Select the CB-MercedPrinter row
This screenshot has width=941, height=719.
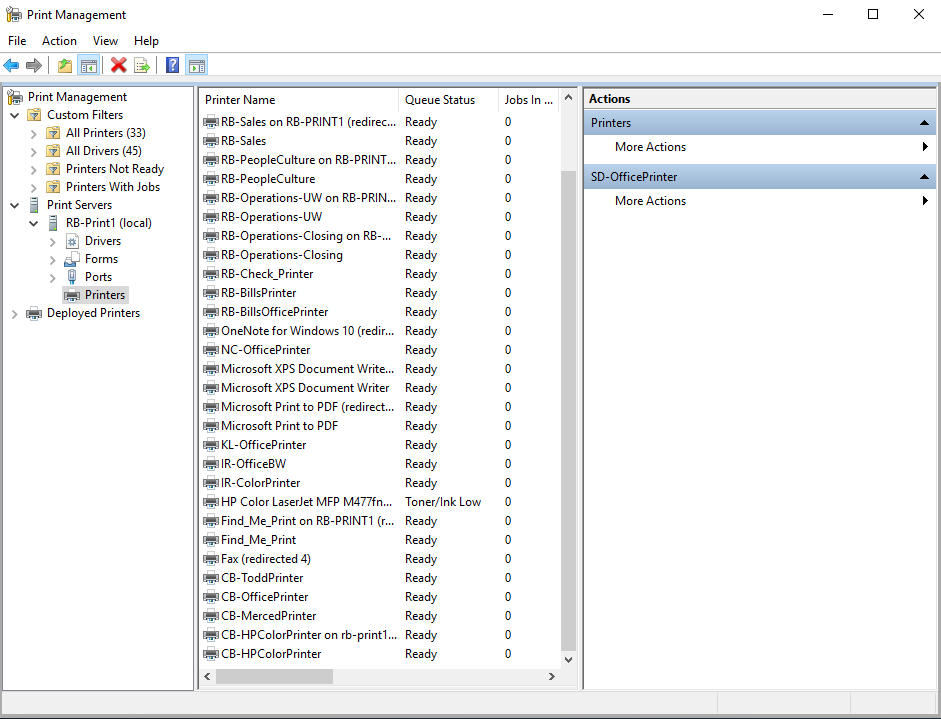click(x=379, y=616)
